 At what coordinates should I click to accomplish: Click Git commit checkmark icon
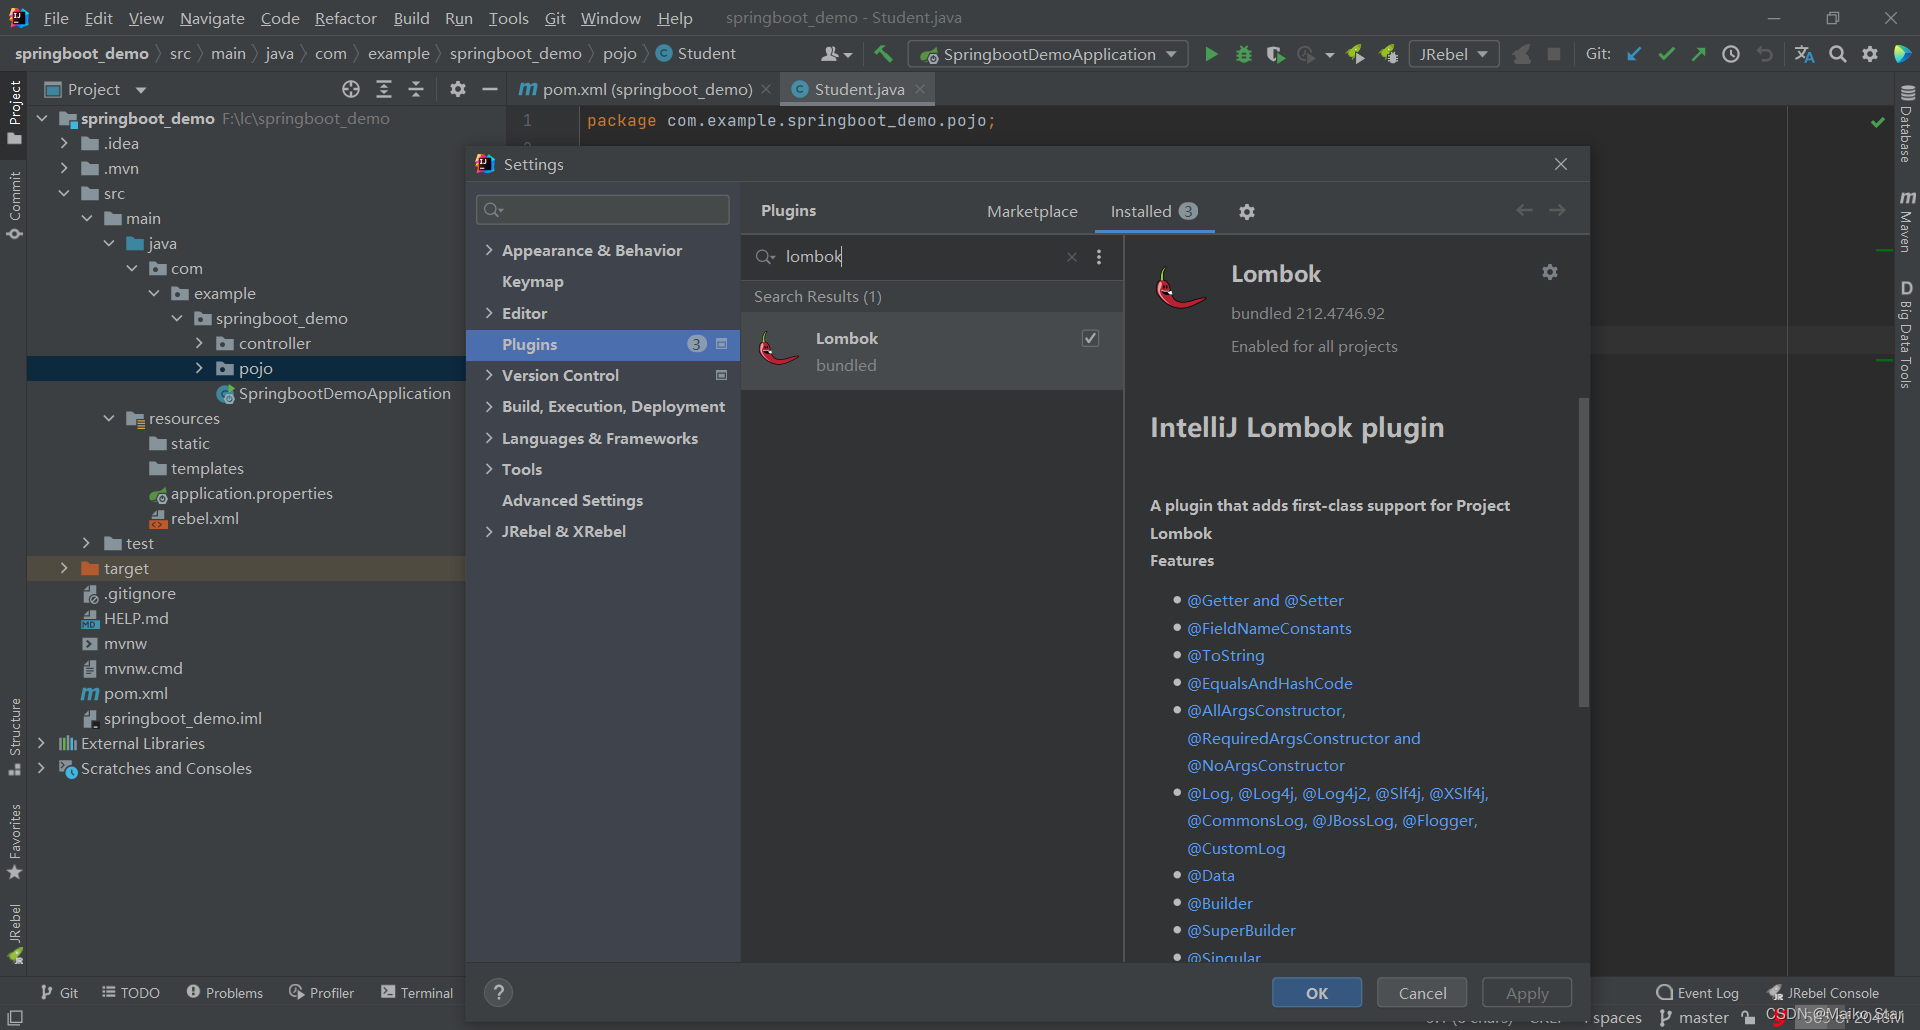pyautogui.click(x=1666, y=54)
